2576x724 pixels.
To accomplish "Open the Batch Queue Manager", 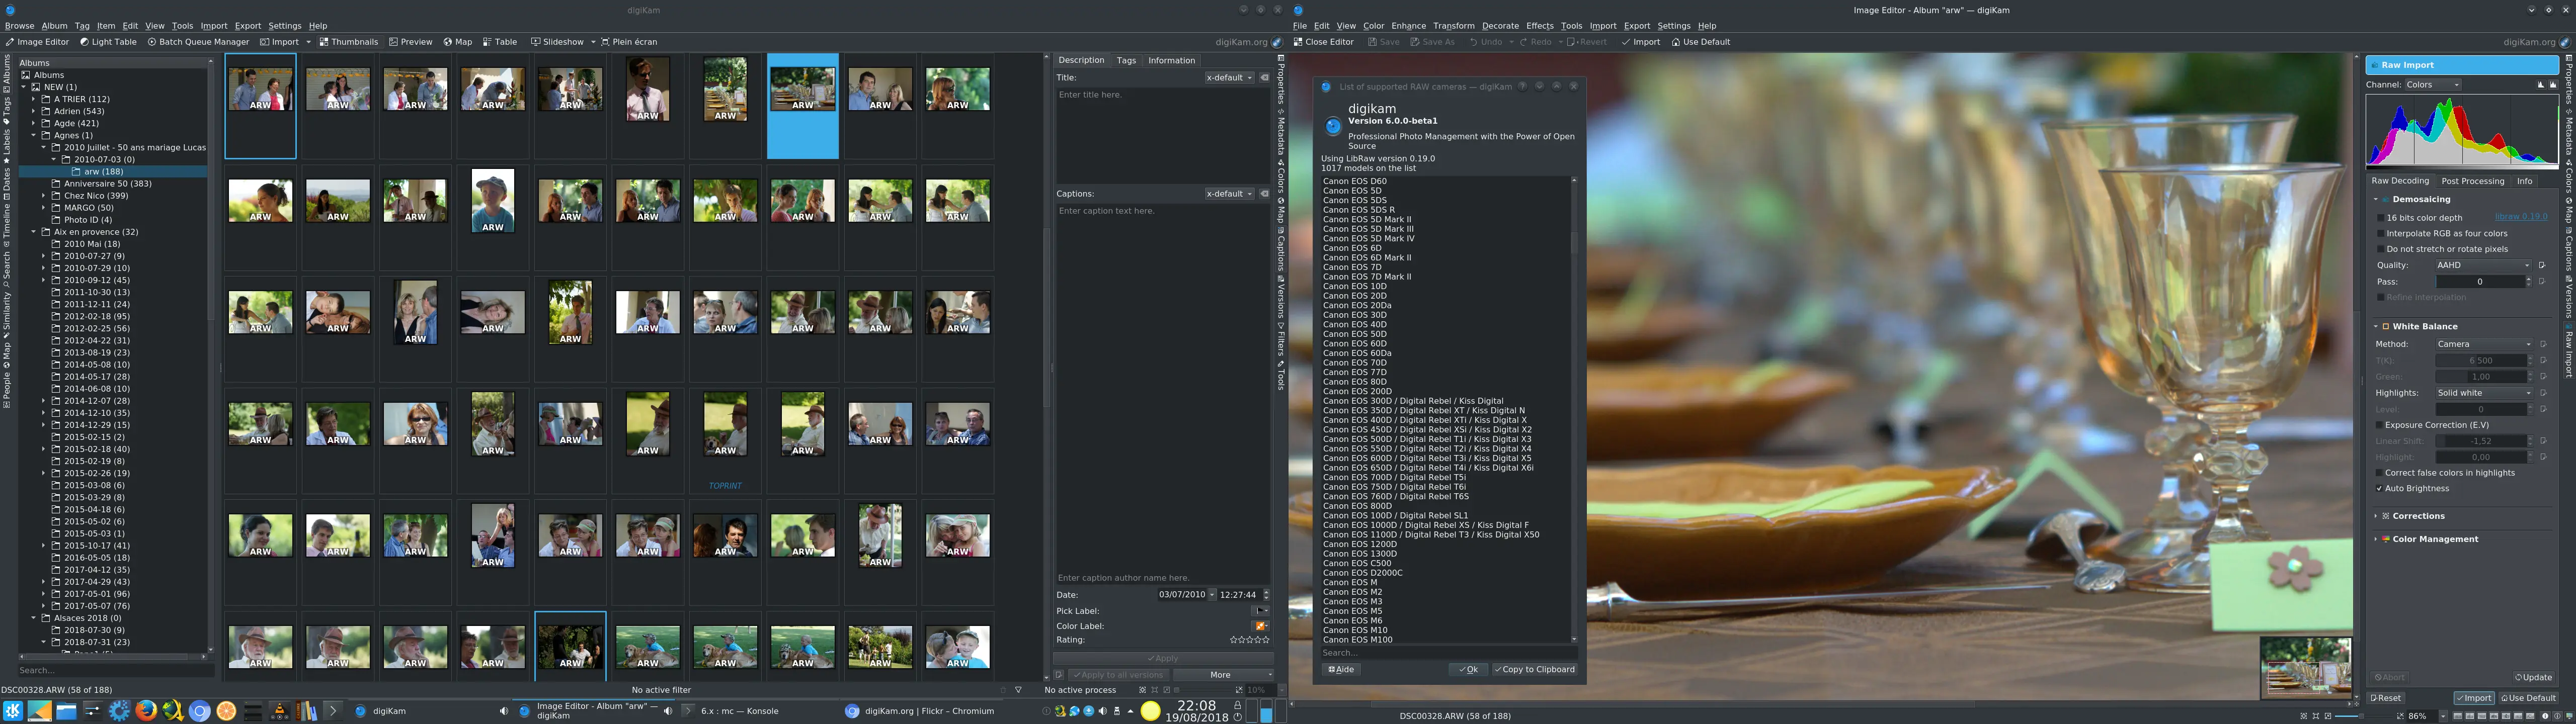I will [198, 42].
